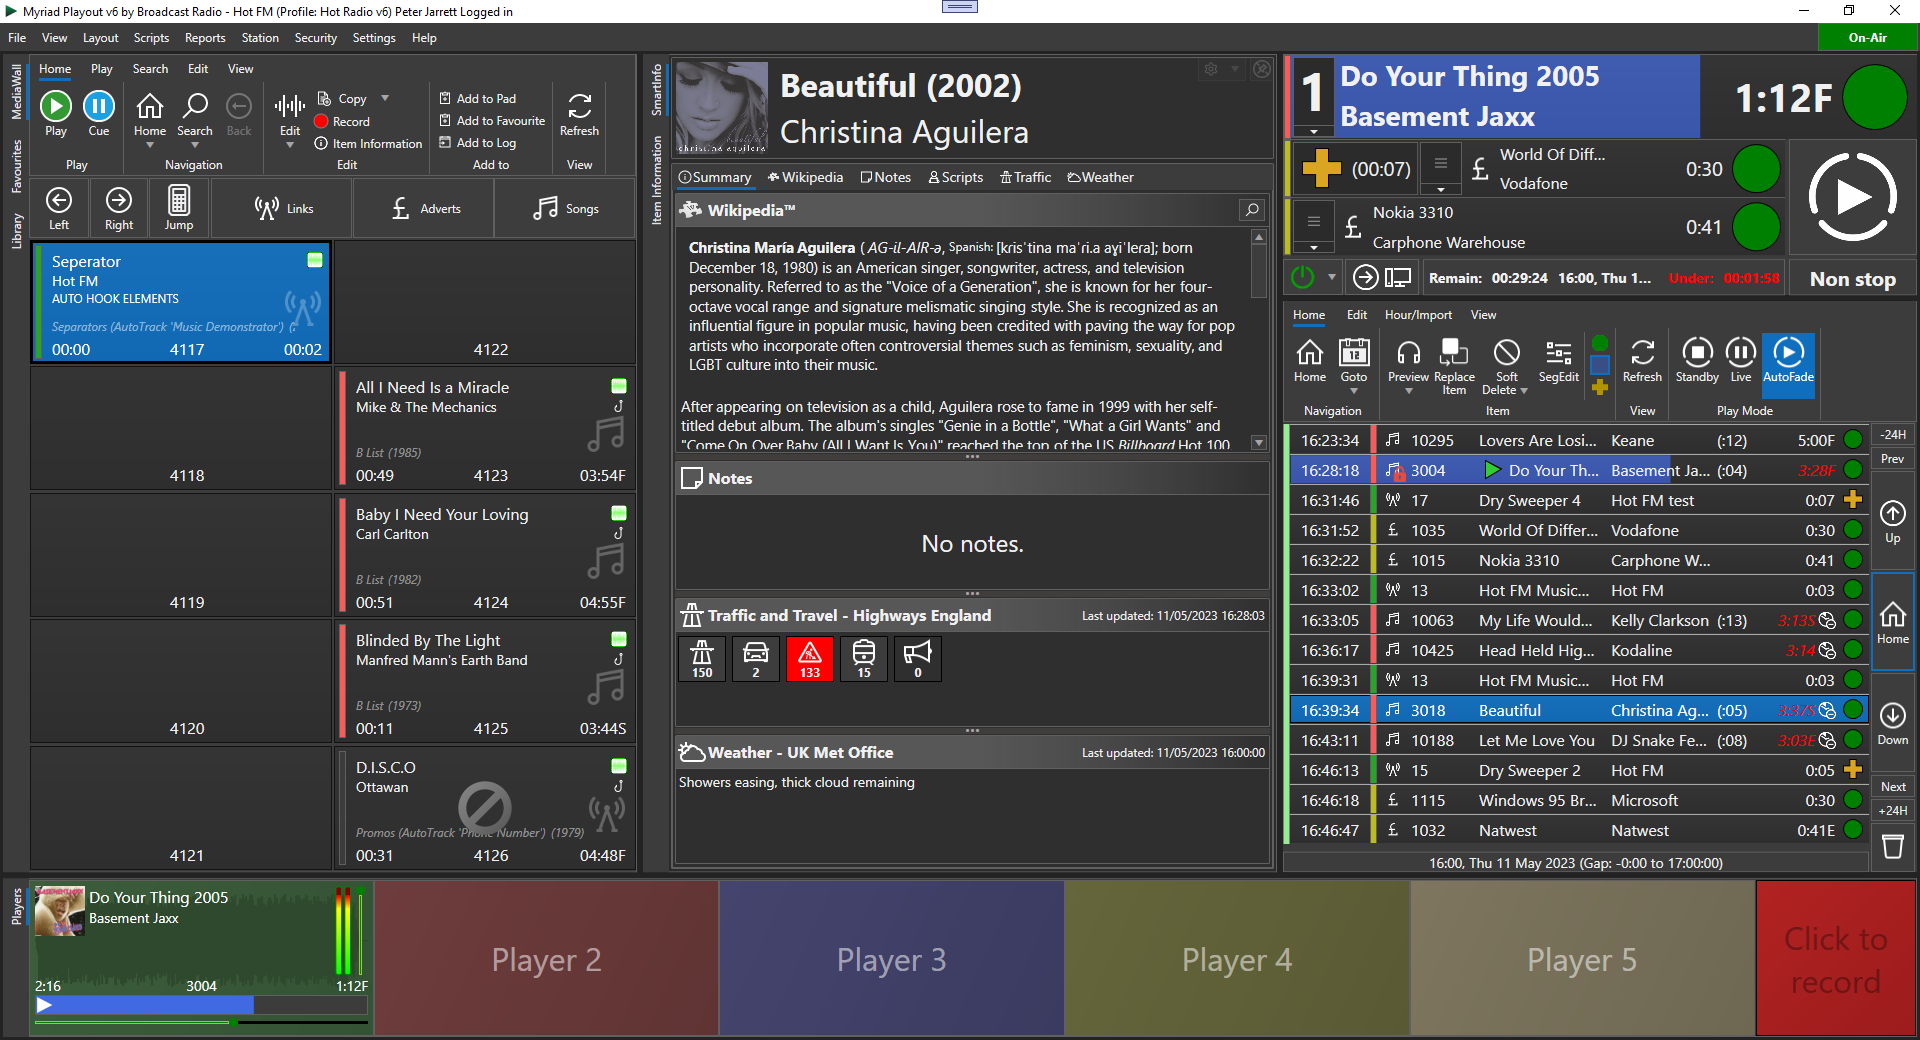Switch to the Wikipedia tab
This screenshot has height=1040, width=1920.
(805, 177)
